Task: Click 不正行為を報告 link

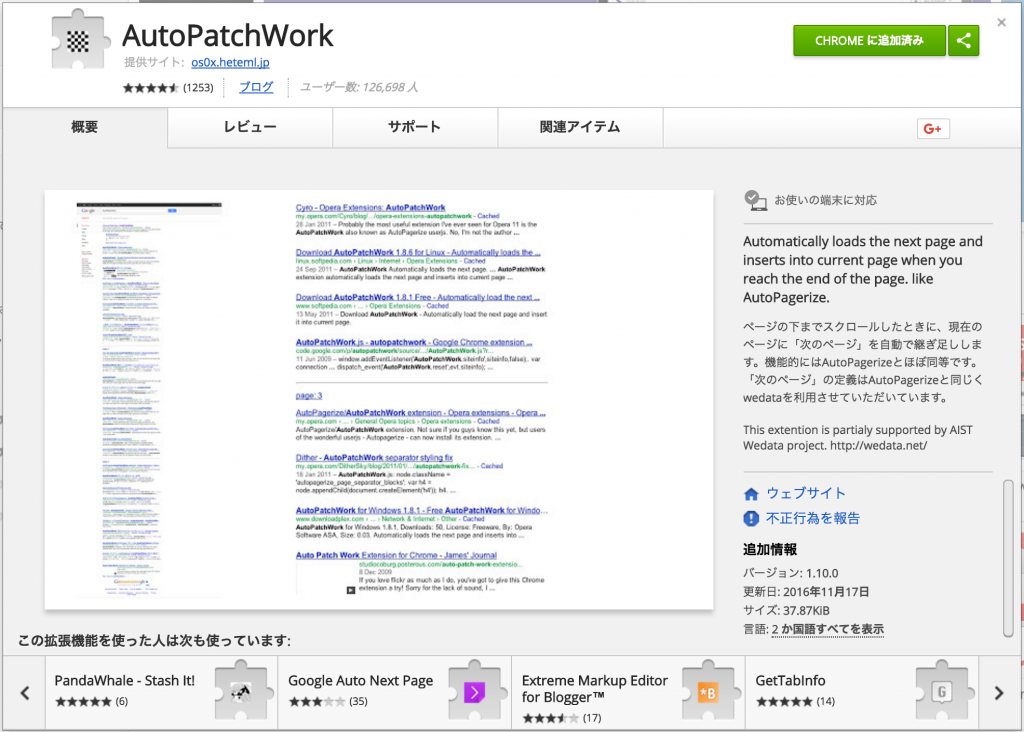Action: click(x=812, y=518)
